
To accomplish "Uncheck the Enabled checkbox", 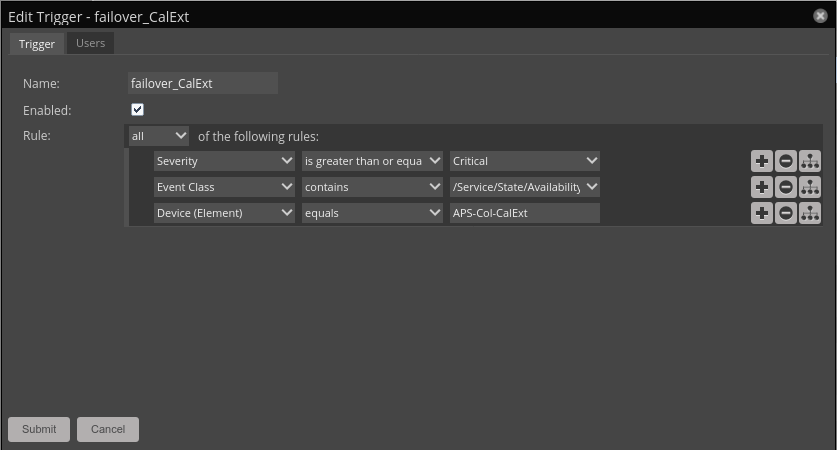I will point(138,110).
